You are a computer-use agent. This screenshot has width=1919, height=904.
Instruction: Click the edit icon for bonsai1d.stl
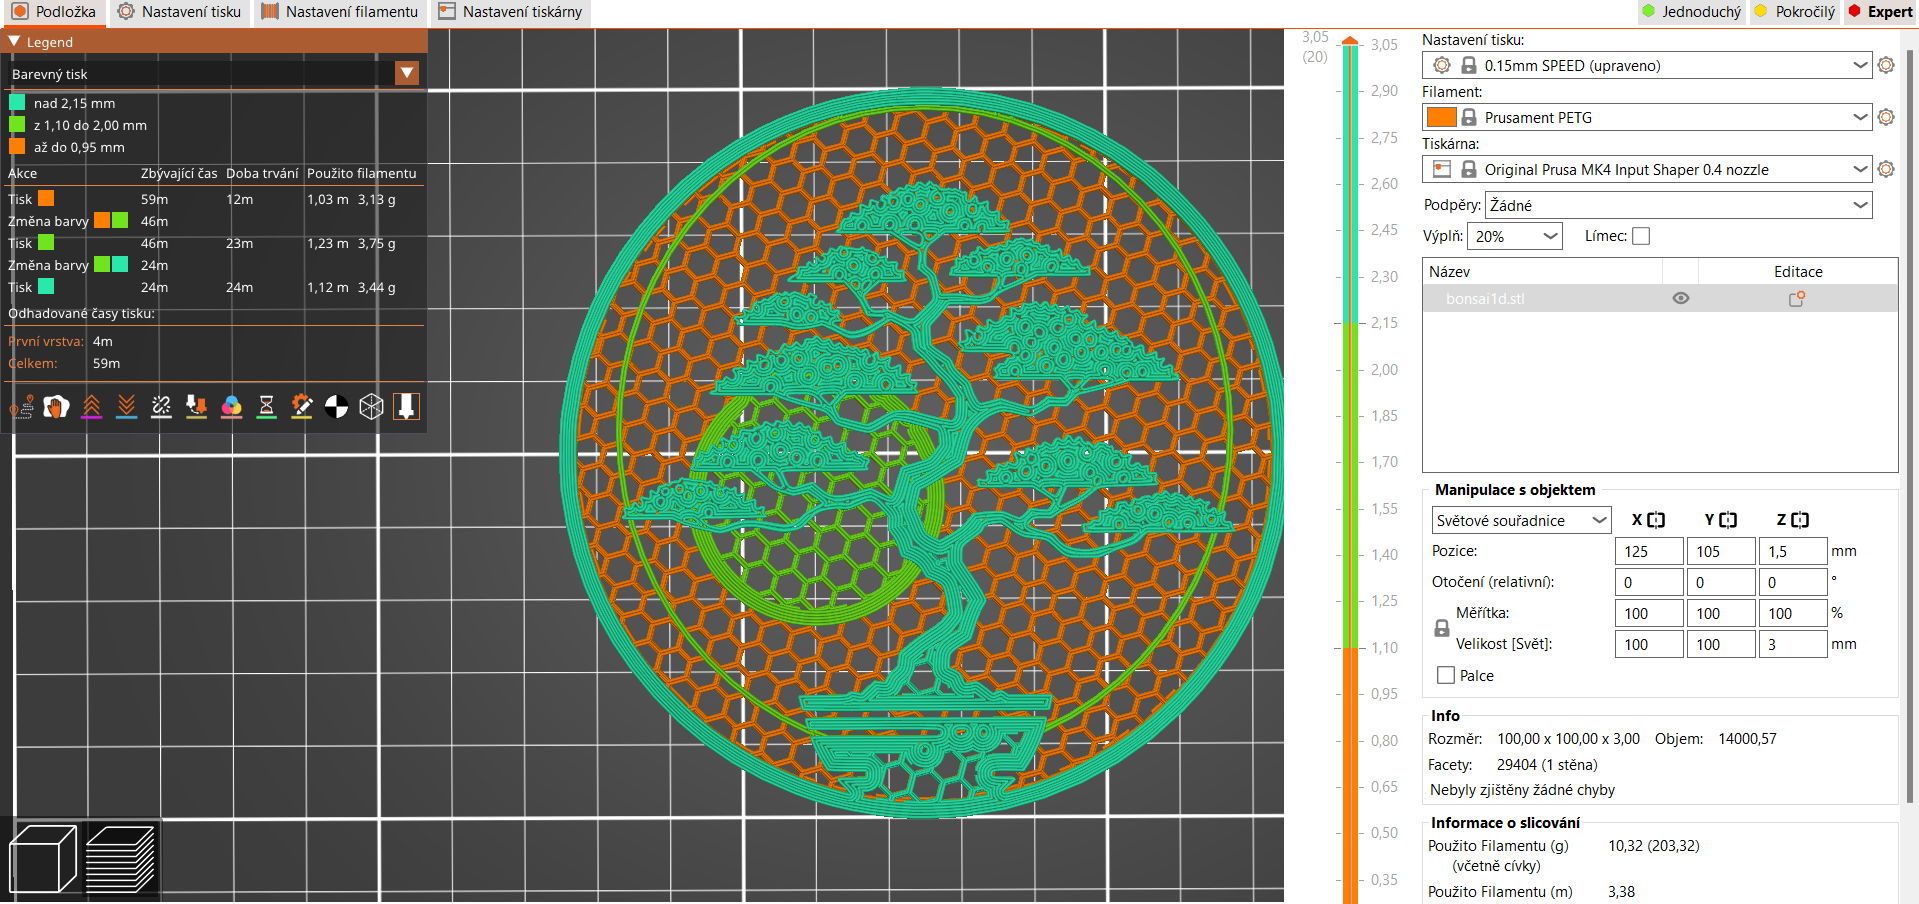click(x=1797, y=298)
